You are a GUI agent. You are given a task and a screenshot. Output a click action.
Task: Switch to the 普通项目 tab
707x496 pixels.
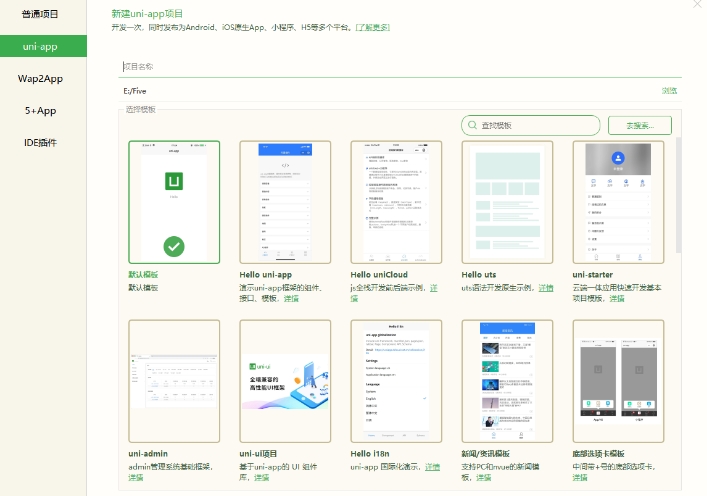click(x=42, y=14)
